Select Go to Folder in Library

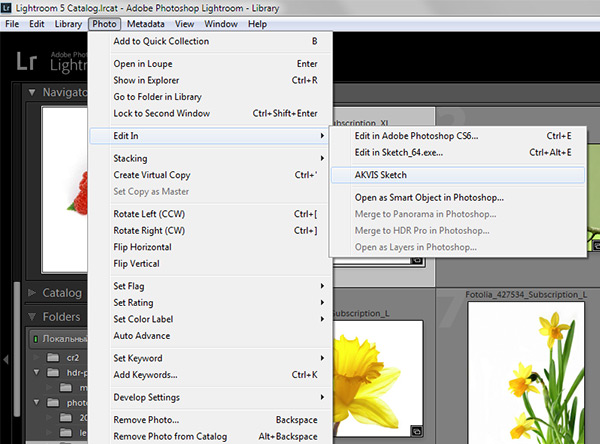tap(210, 97)
